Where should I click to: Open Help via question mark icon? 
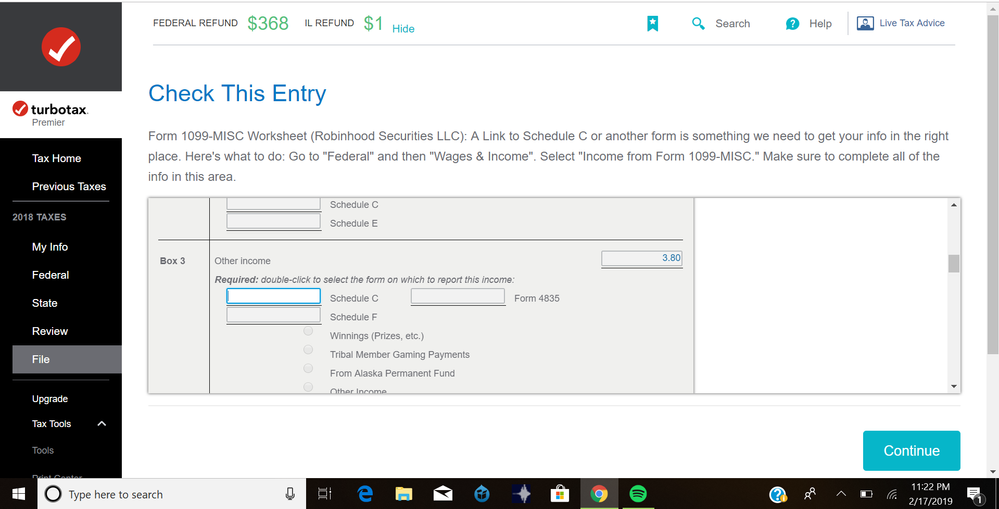(x=792, y=23)
